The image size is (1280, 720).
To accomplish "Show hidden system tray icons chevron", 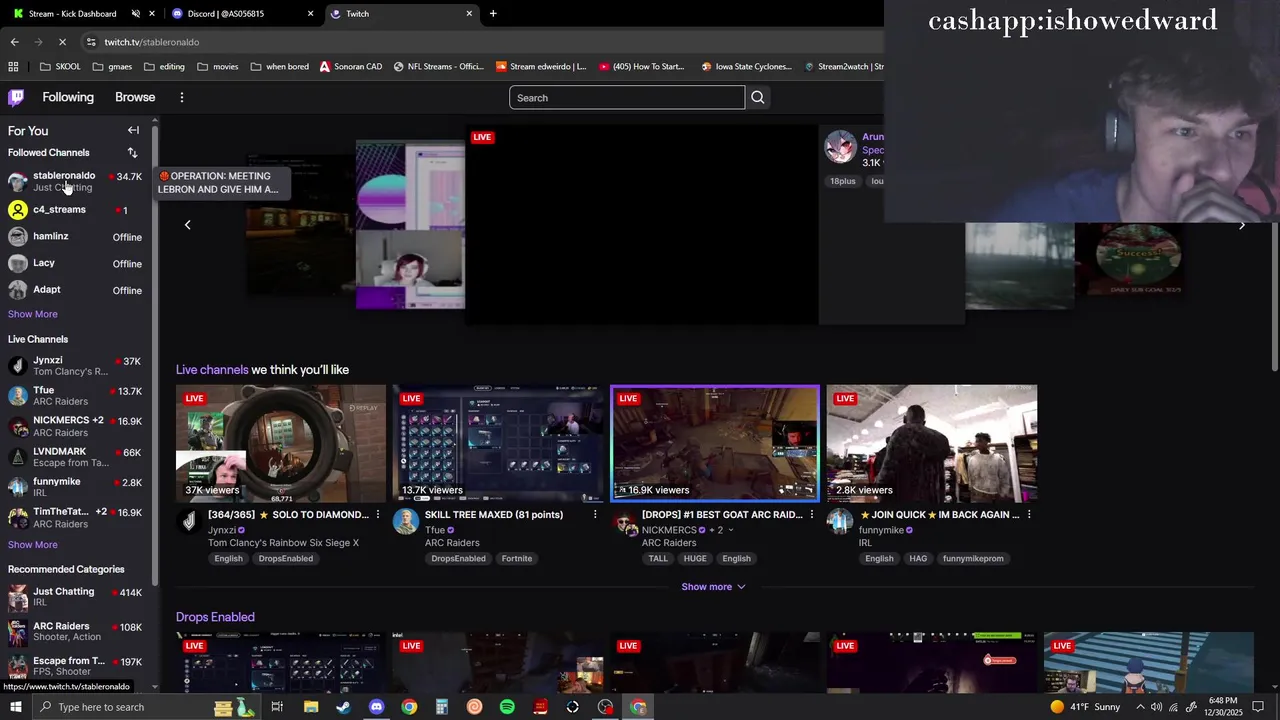I will (1140, 707).
